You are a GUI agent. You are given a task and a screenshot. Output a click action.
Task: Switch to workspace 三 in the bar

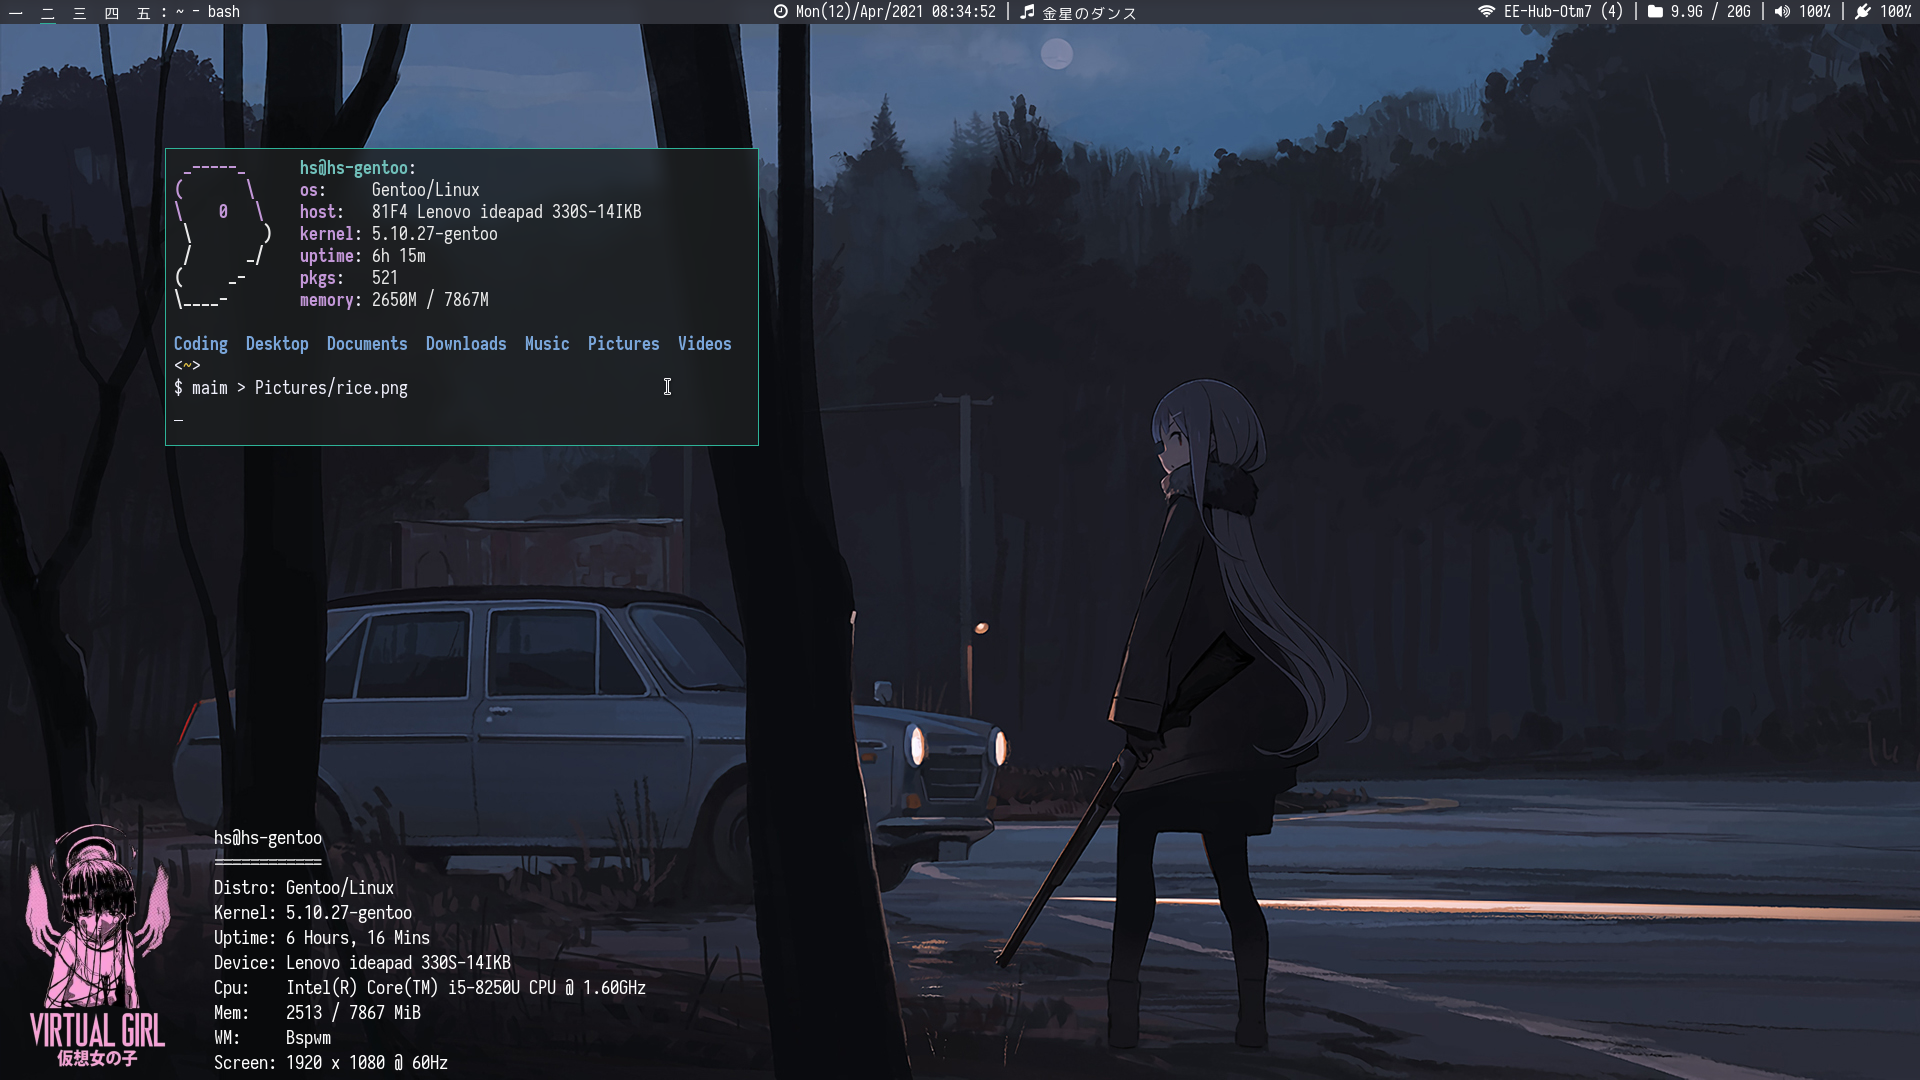pos(80,12)
